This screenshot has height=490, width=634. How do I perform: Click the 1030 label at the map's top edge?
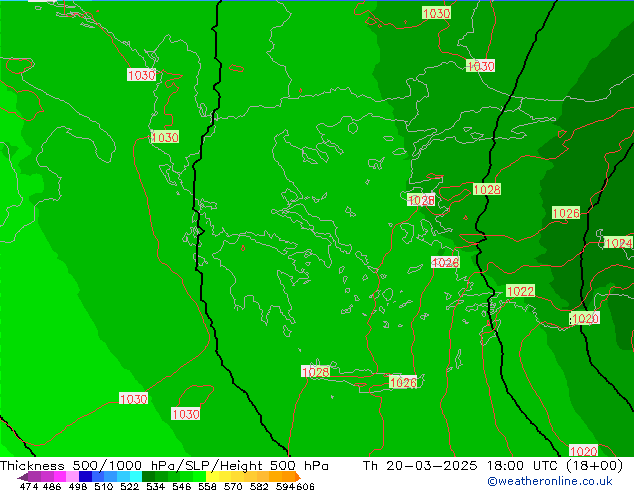(436, 13)
